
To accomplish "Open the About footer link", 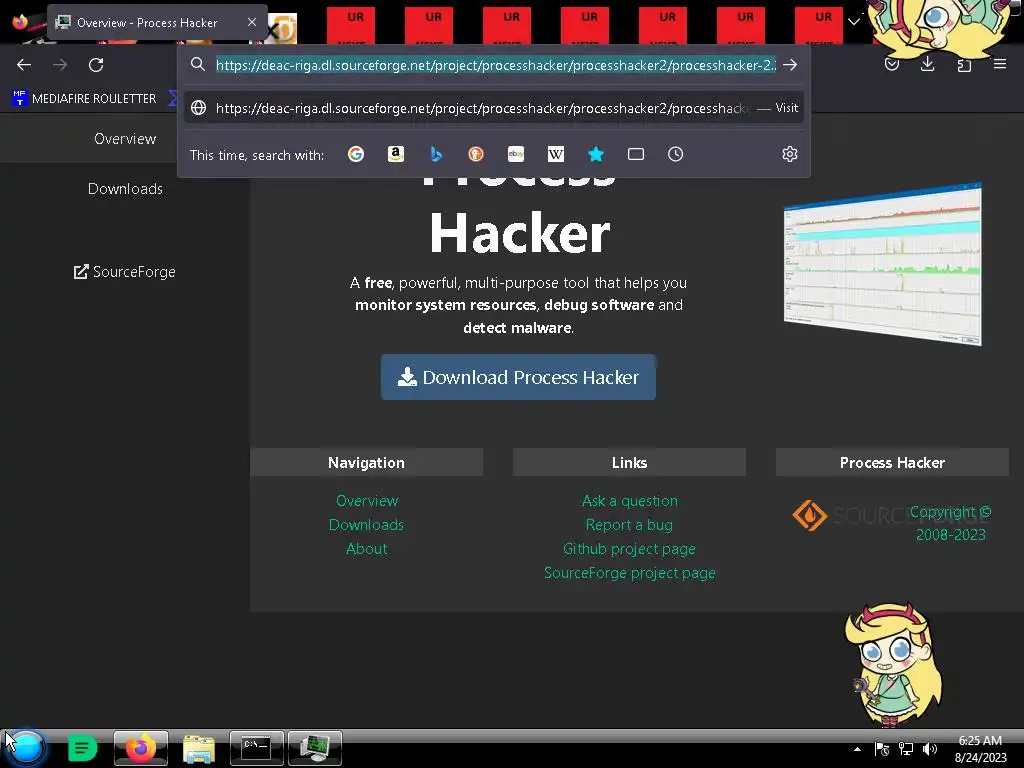I will click(366, 549).
